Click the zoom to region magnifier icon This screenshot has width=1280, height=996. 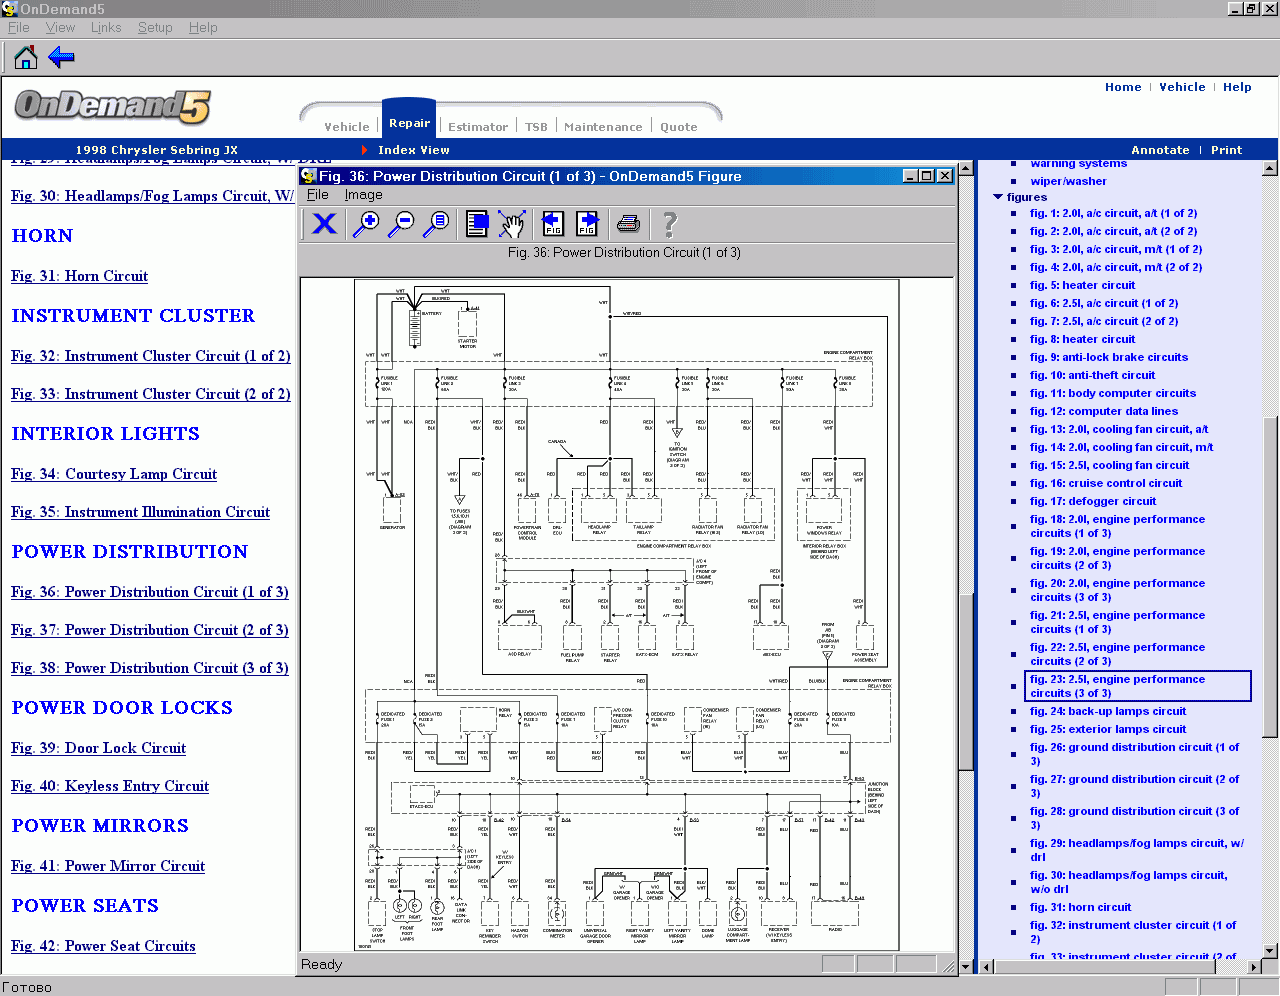pyautogui.click(x=436, y=223)
